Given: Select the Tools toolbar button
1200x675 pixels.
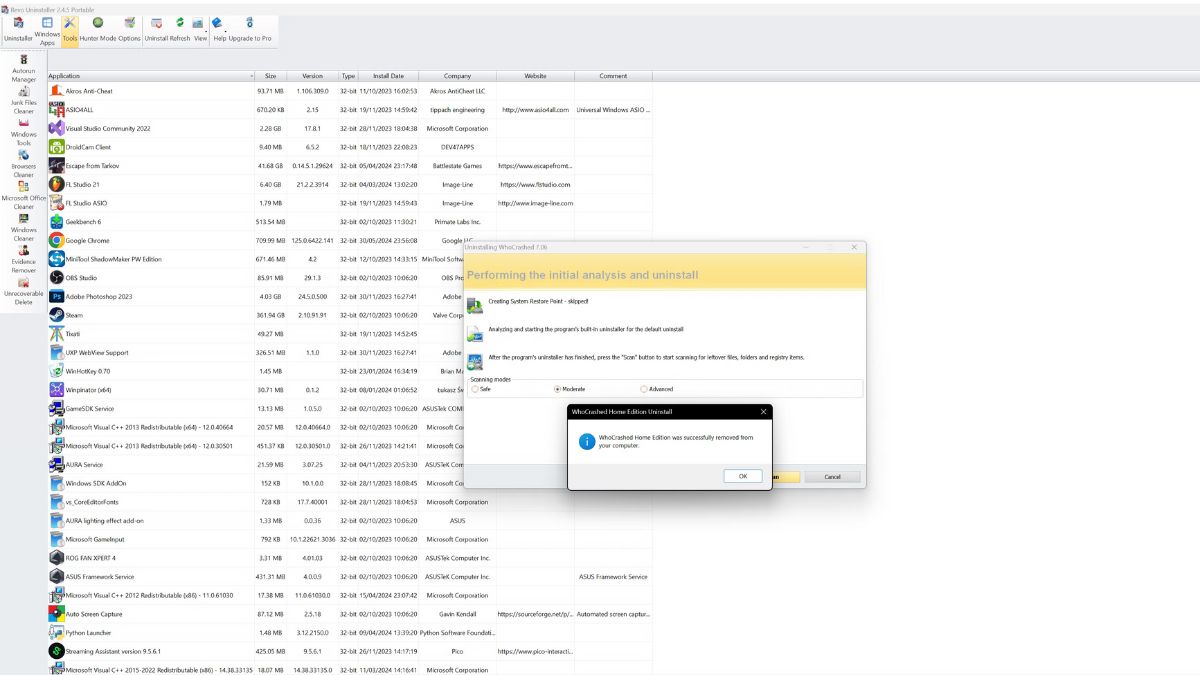Looking at the screenshot, I should point(70,30).
